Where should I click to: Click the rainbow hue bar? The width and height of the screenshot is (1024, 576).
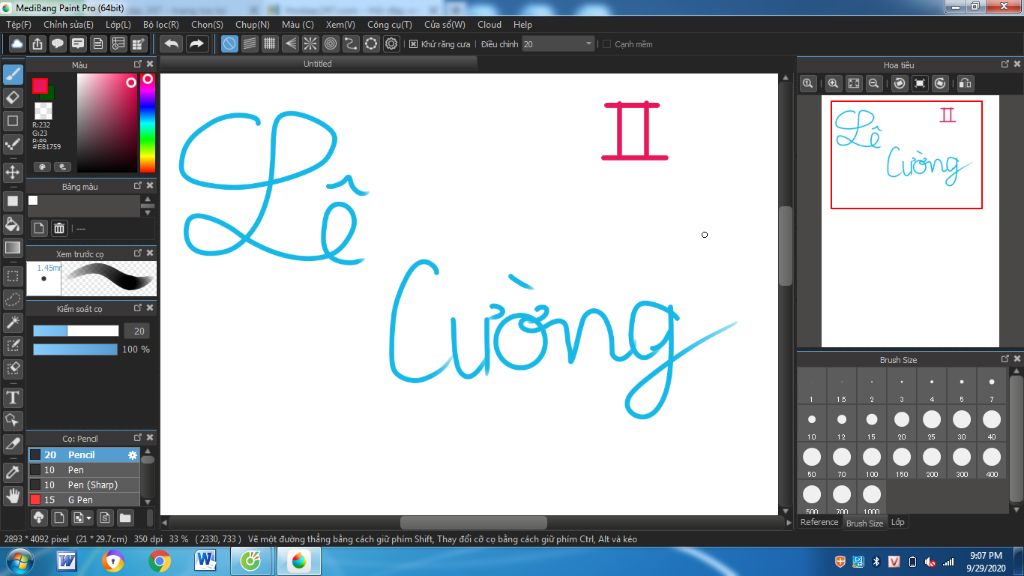point(148,123)
